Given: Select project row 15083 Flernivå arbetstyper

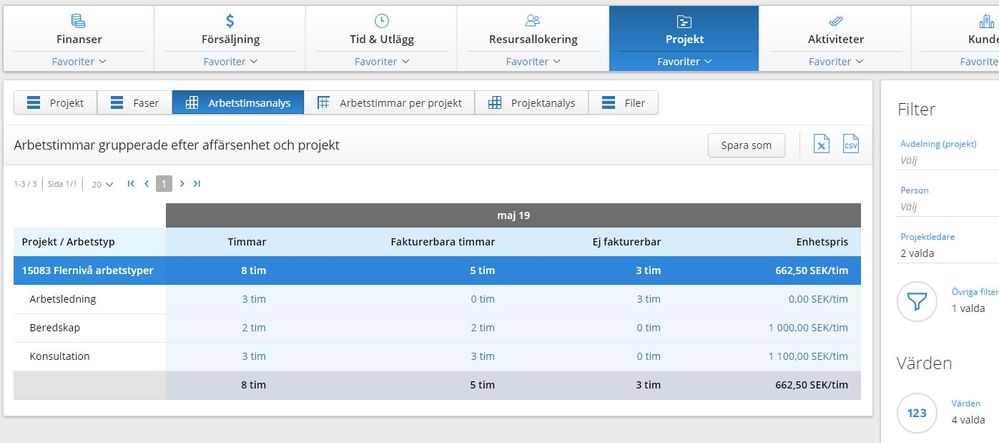Looking at the screenshot, I should click(88, 270).
